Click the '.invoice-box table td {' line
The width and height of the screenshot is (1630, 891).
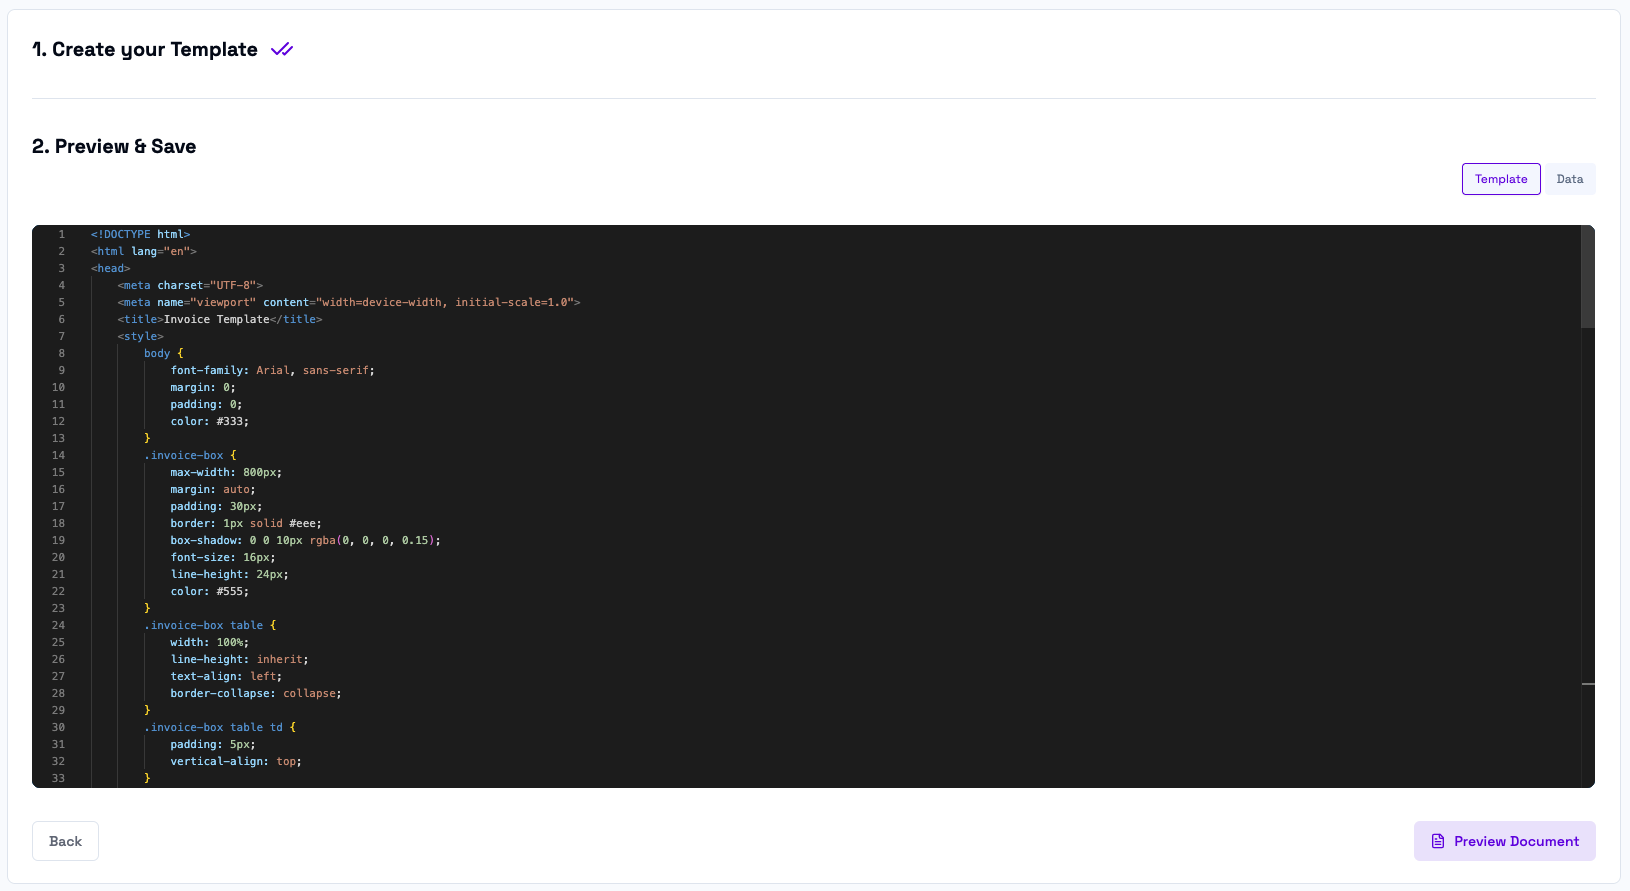tap(220, 727)
